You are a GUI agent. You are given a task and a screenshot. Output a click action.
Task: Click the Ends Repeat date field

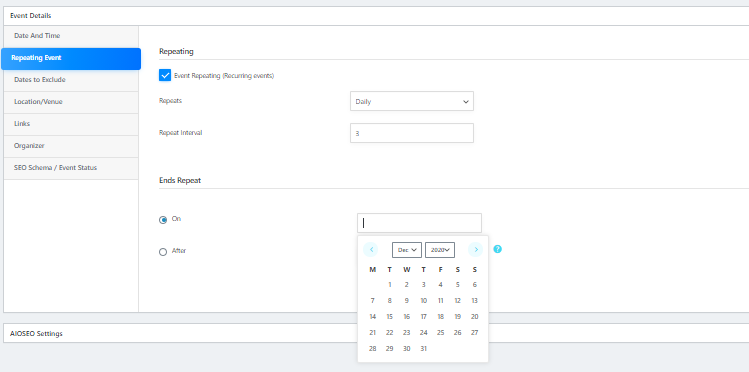coord(419,223)
